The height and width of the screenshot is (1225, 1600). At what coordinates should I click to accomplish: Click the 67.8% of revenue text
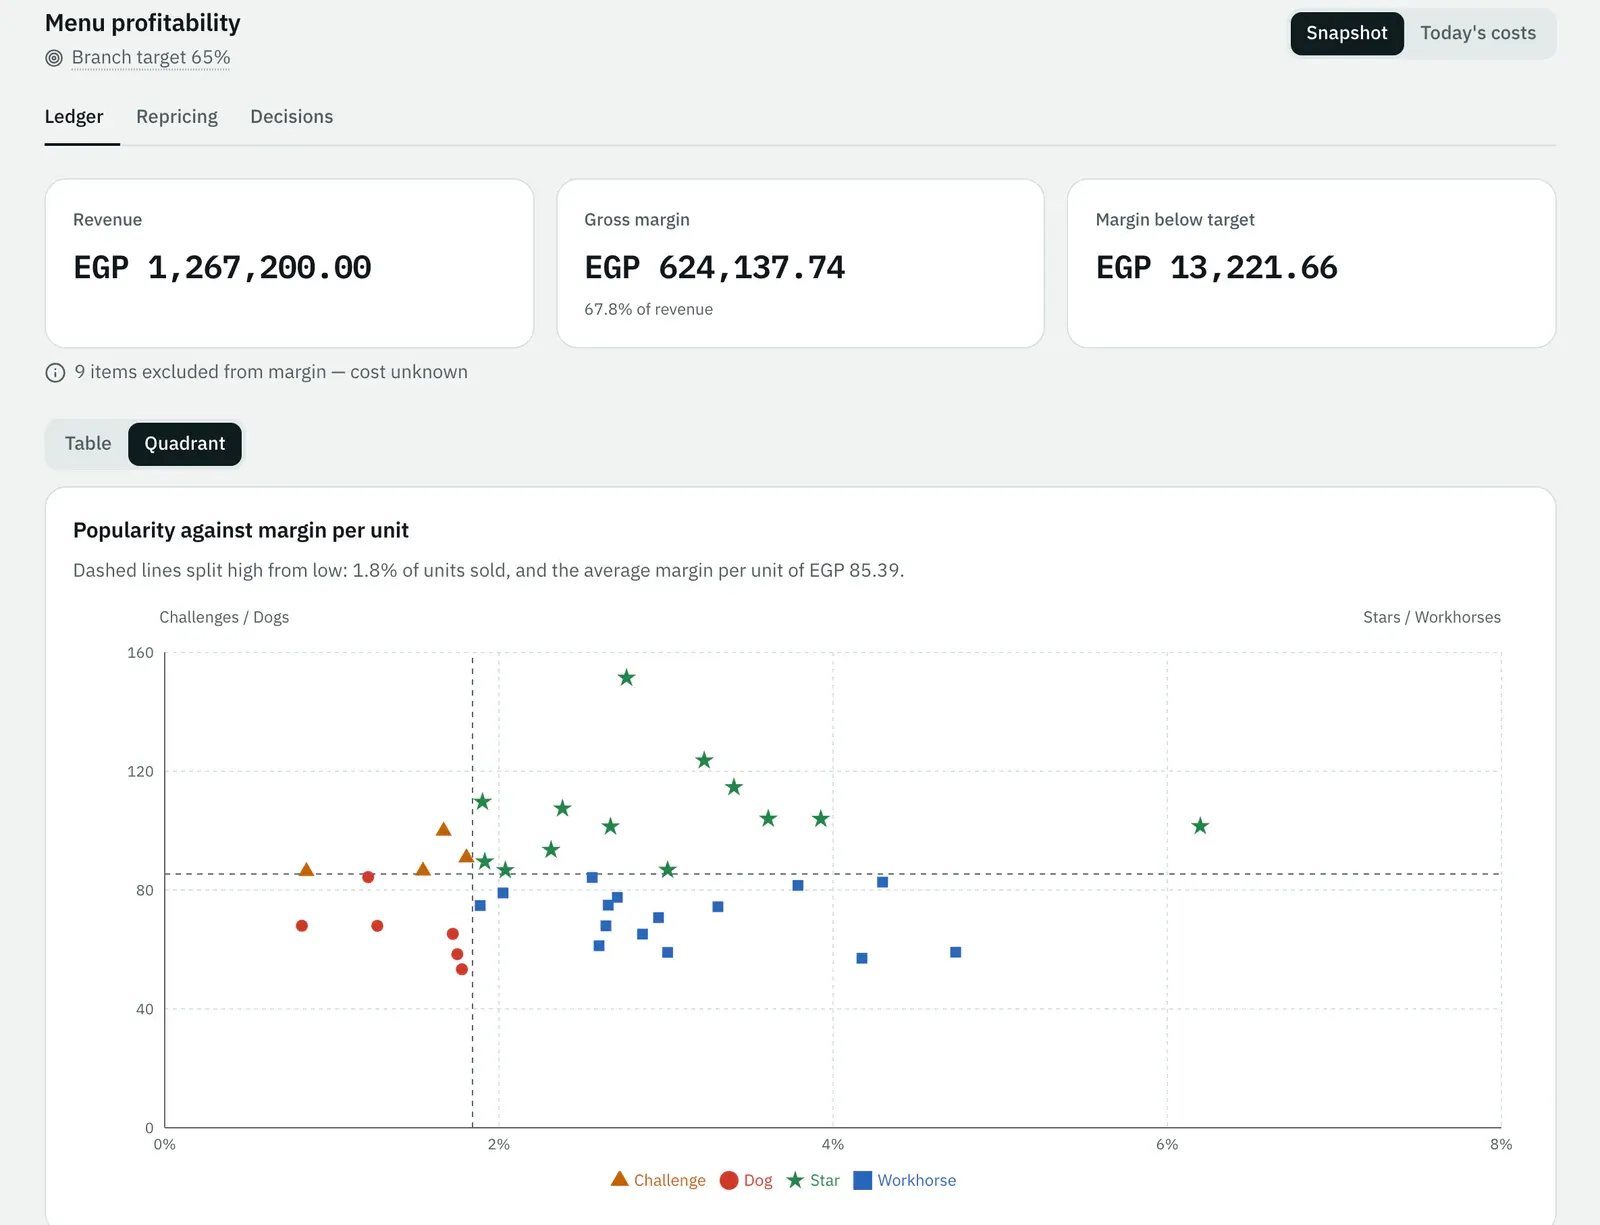click(x=649, y=309)
